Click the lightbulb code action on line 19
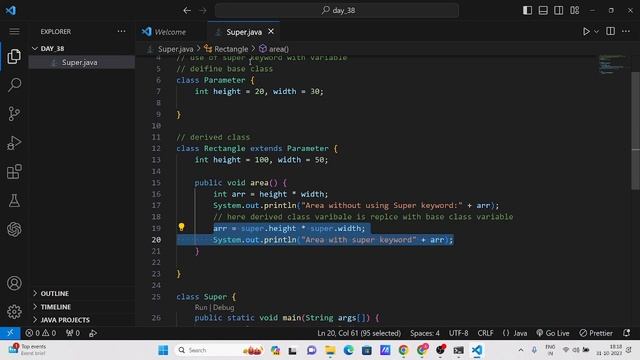Screen dimensions: 640x360 [x=181, y=227]
